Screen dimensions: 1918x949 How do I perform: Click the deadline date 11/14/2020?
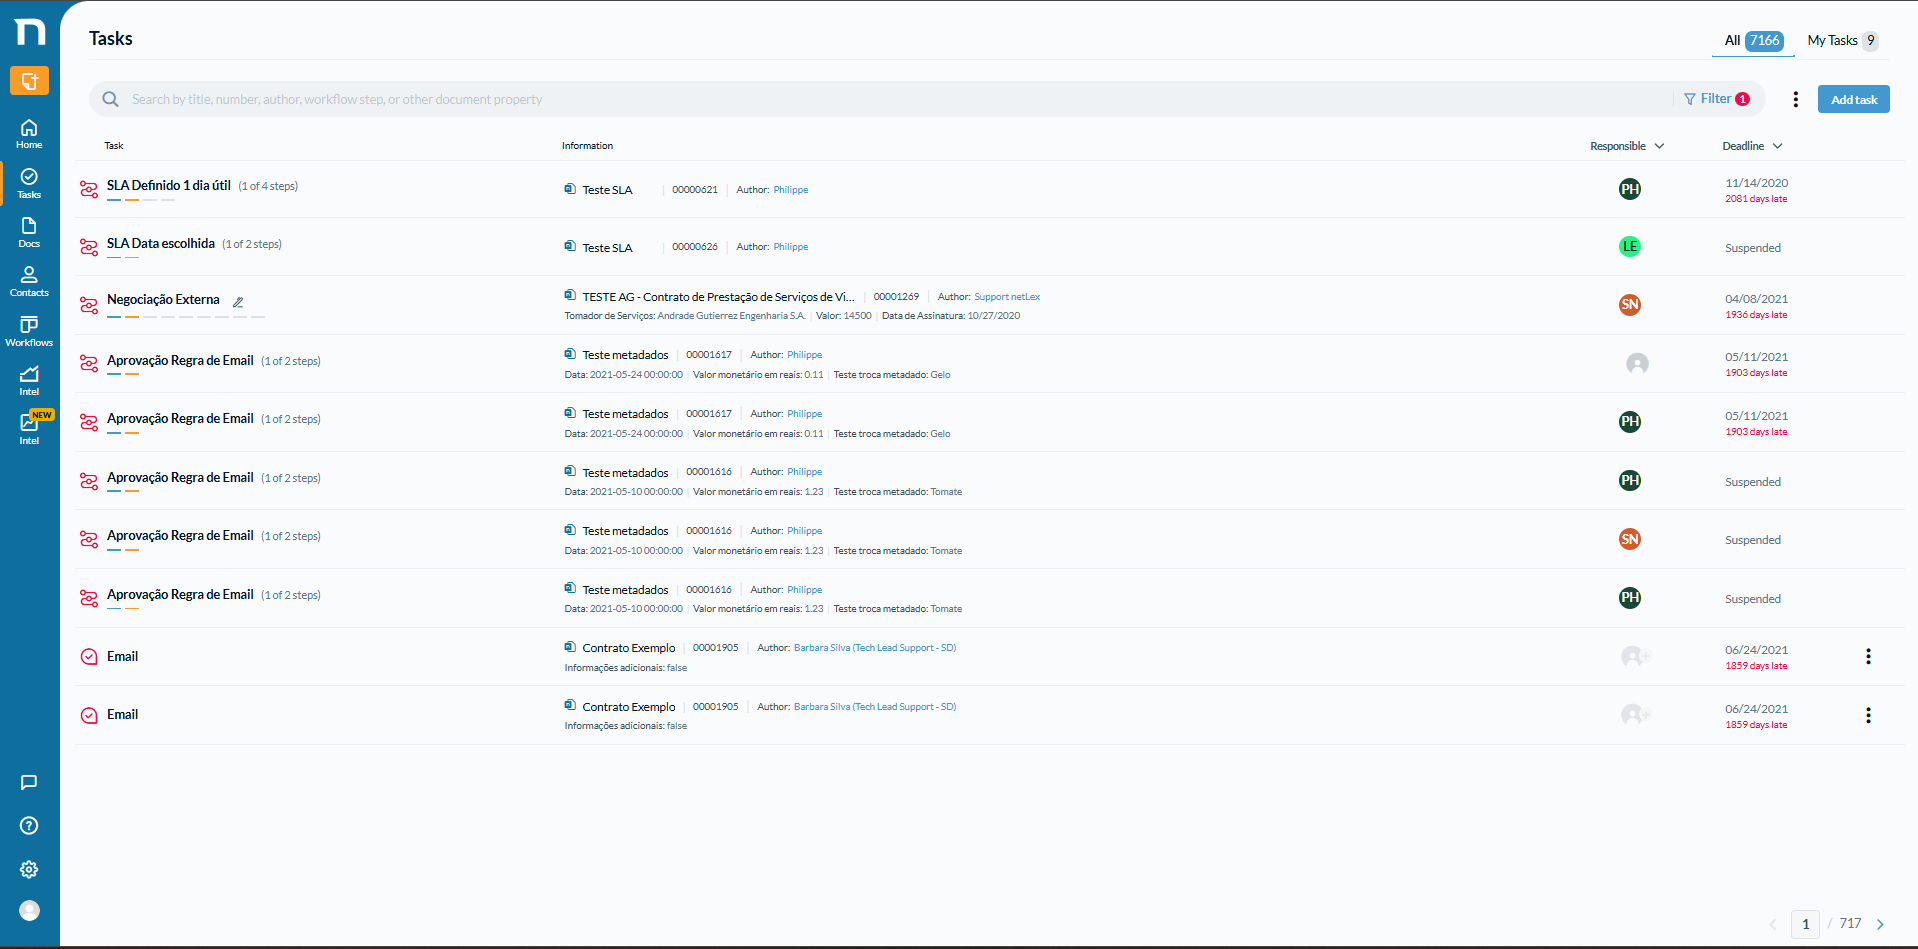tap(1756, 183)
